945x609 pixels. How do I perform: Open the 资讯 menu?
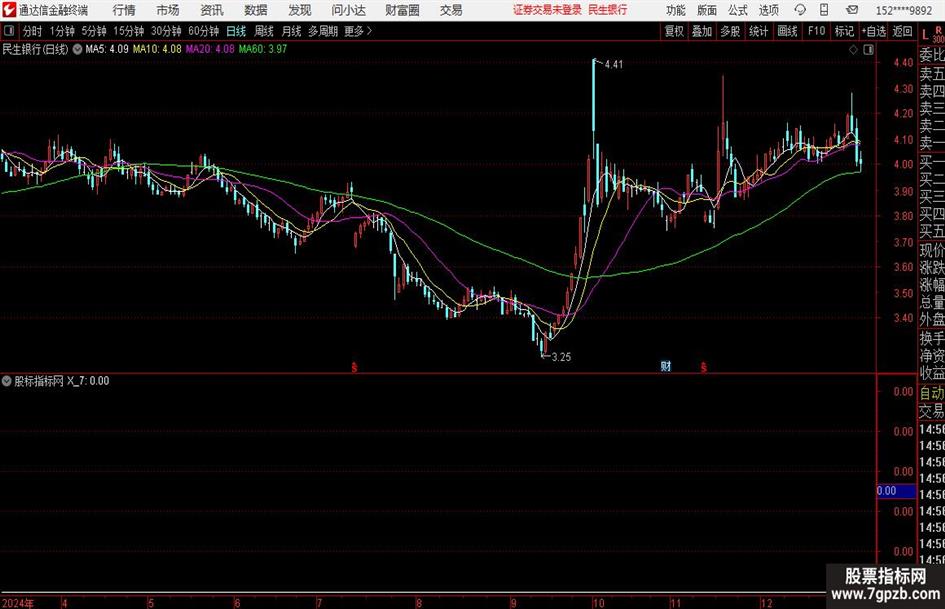tap(212, 10)
